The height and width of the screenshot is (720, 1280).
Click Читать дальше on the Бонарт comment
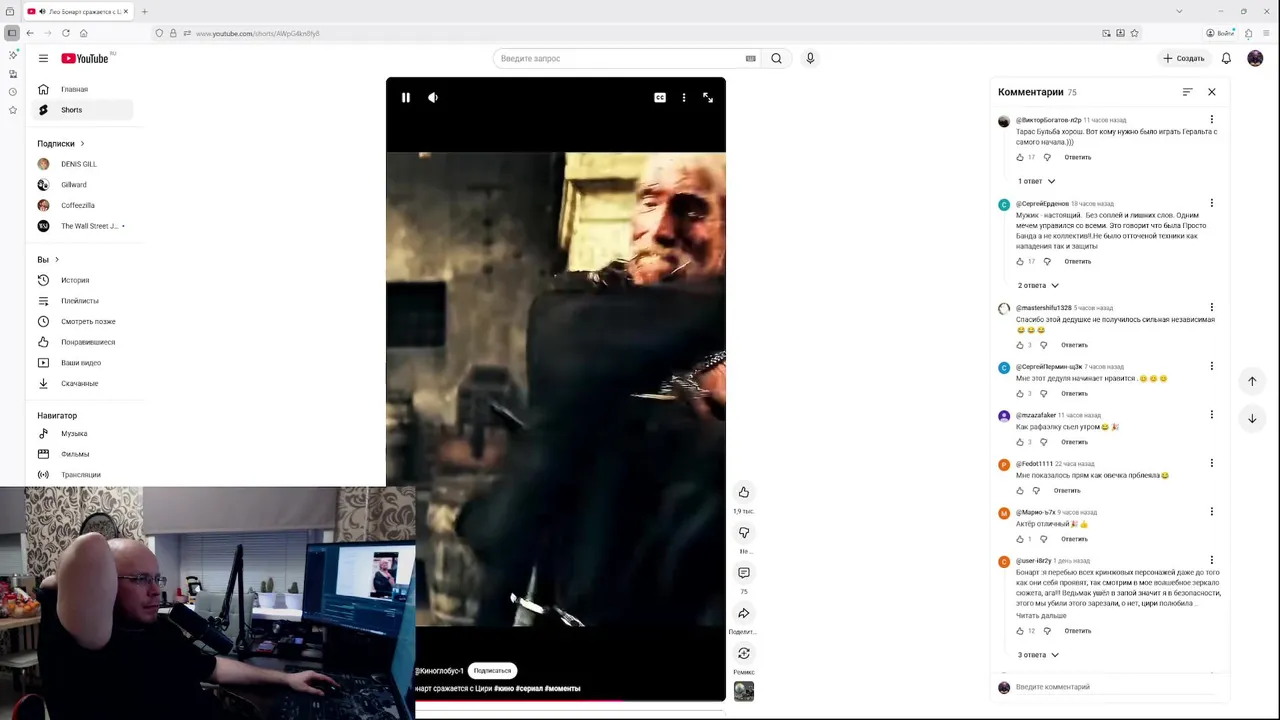point(1041,616)
